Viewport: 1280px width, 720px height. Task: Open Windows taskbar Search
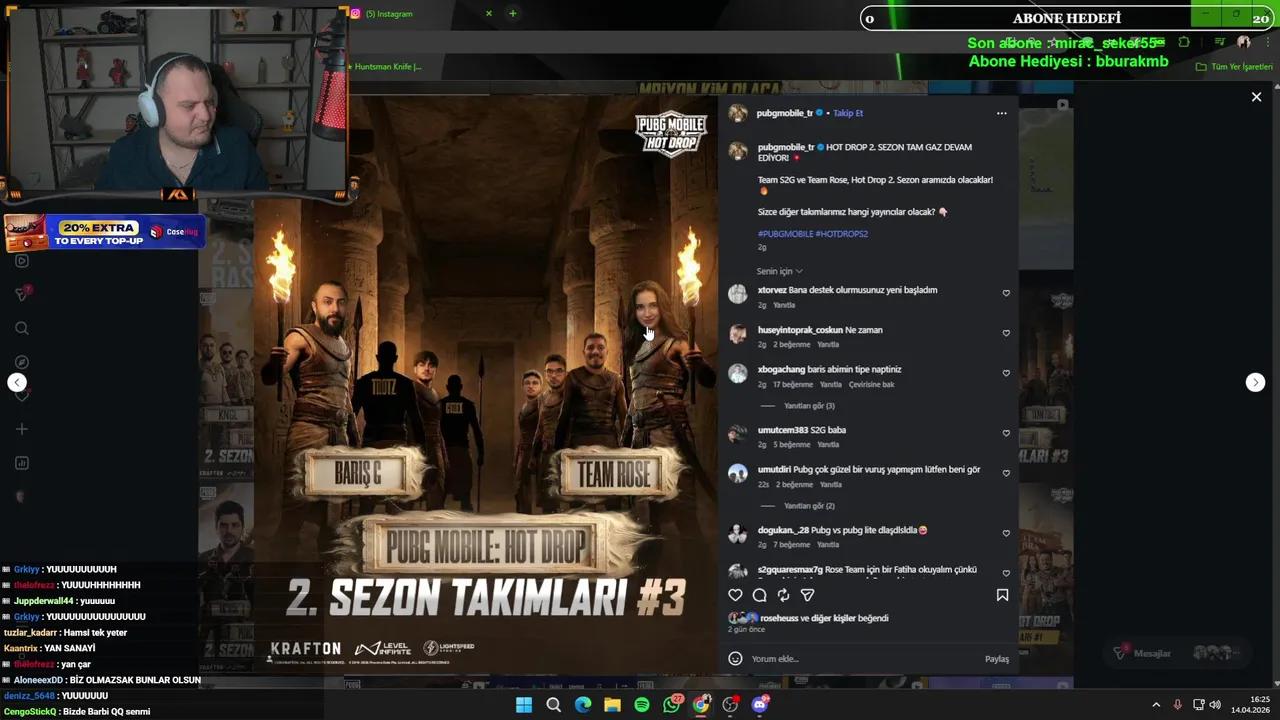pos(553,705)
